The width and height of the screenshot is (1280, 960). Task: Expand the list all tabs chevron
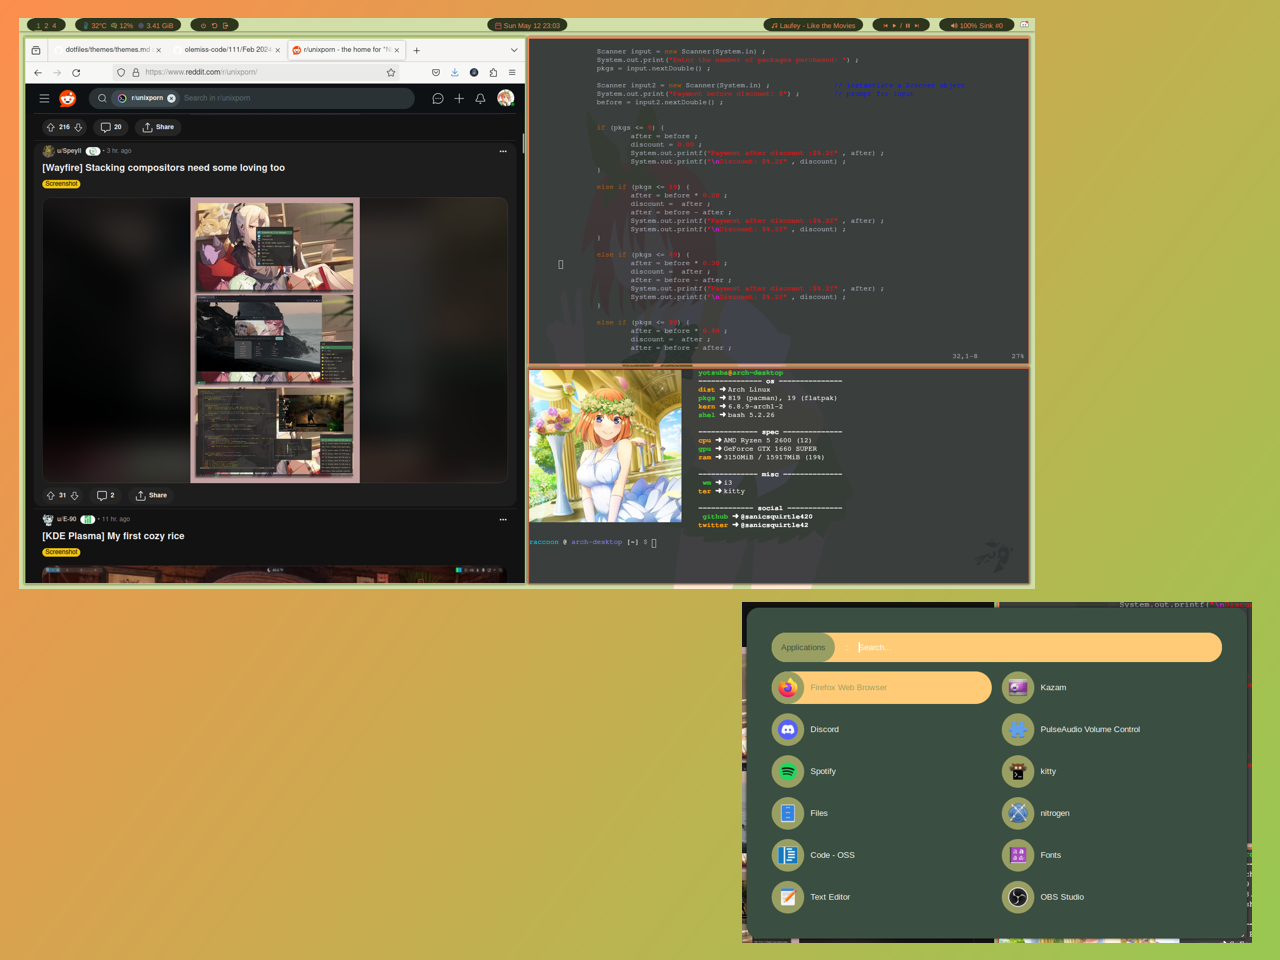514,50
